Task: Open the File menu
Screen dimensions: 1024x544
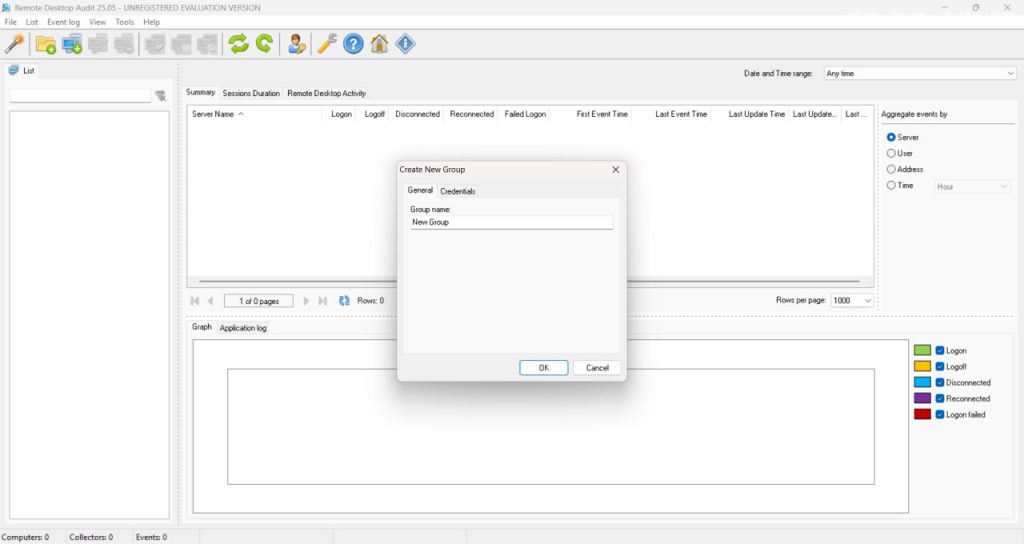Action: click(10, 22)
